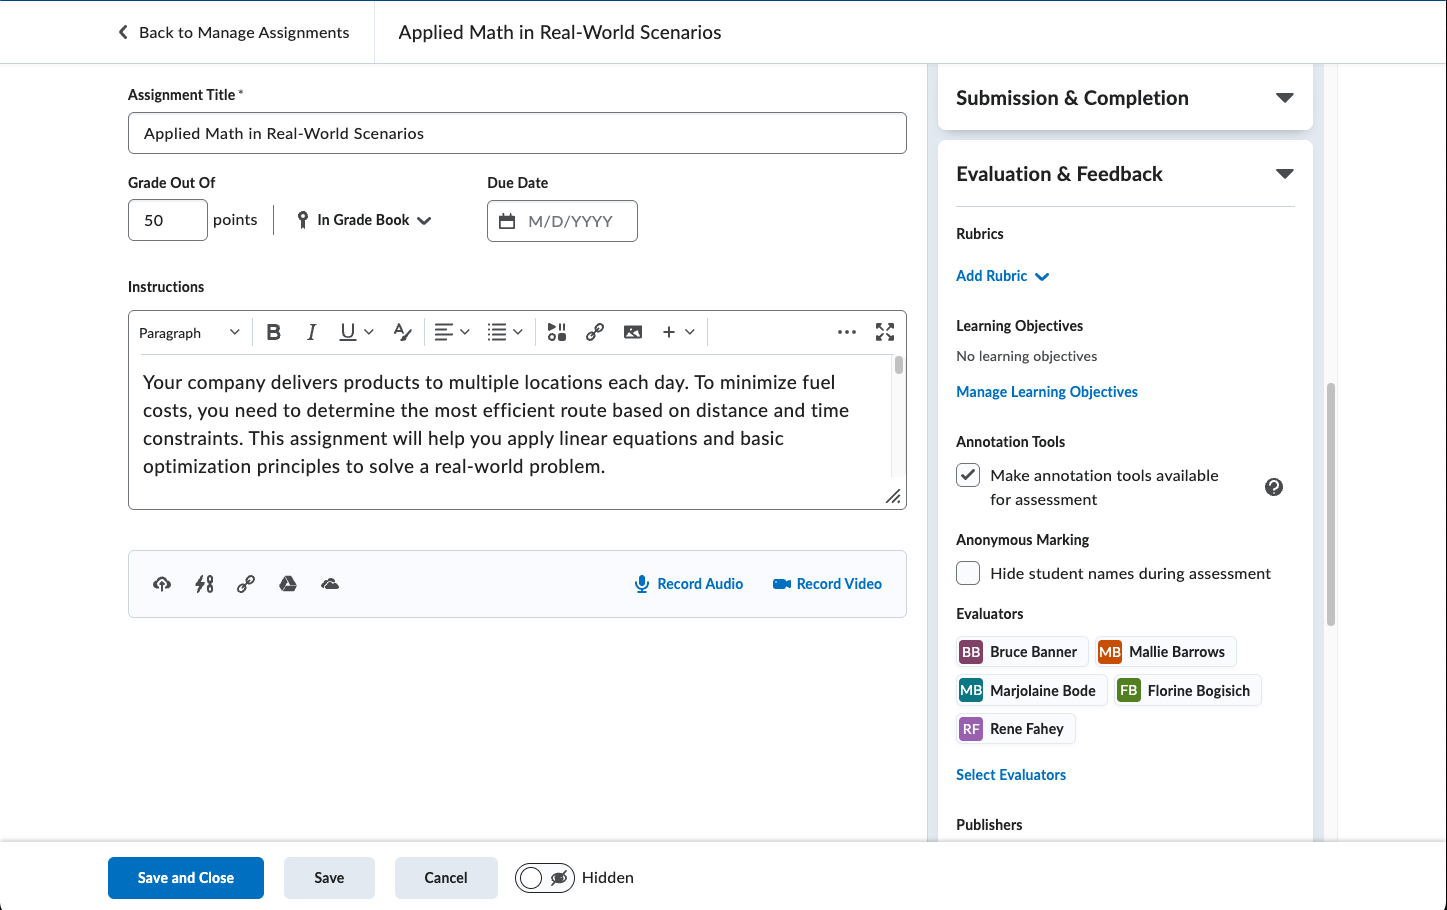Open the editor in fullscreen mode
The image size is (1447, 910).
pos(885,332)
